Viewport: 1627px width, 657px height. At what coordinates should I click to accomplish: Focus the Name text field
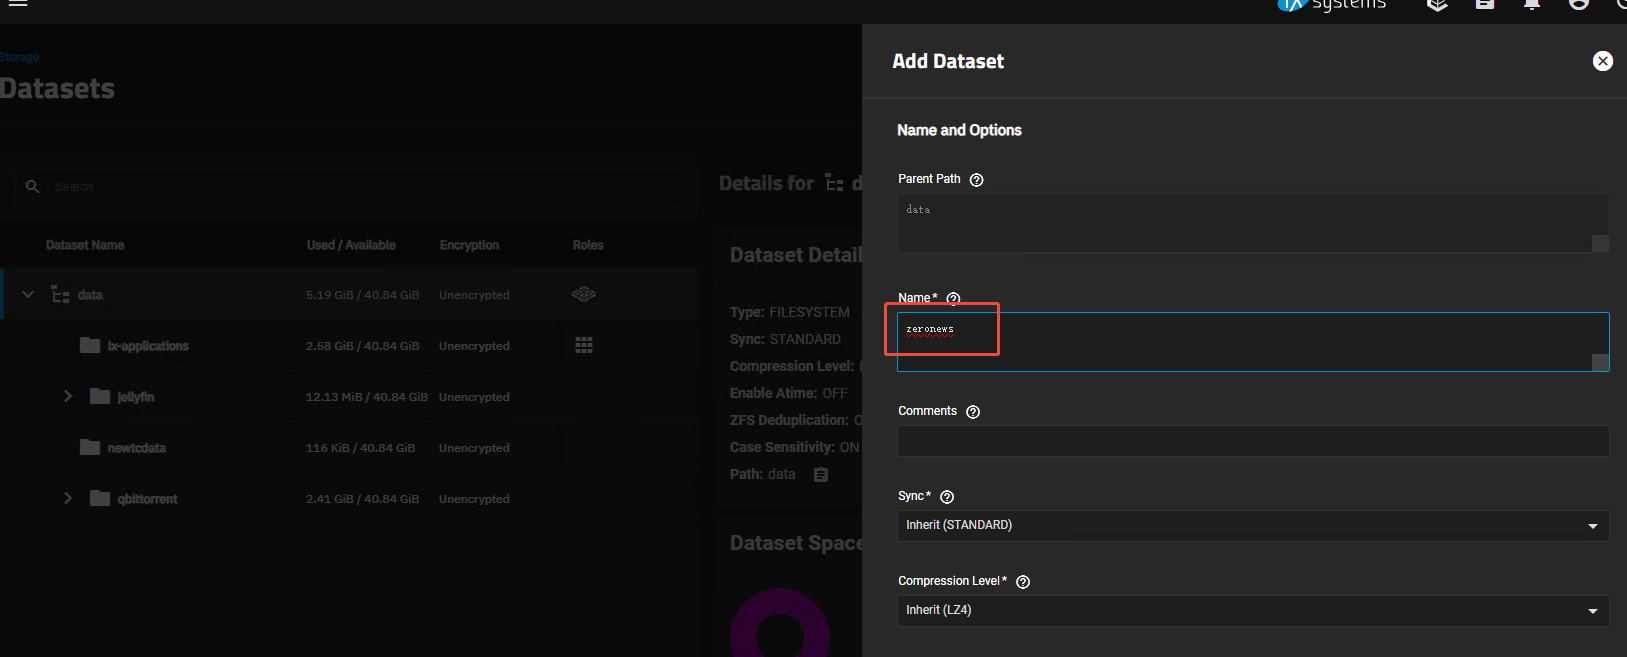pyautogui.click(x=1253, y=342)
